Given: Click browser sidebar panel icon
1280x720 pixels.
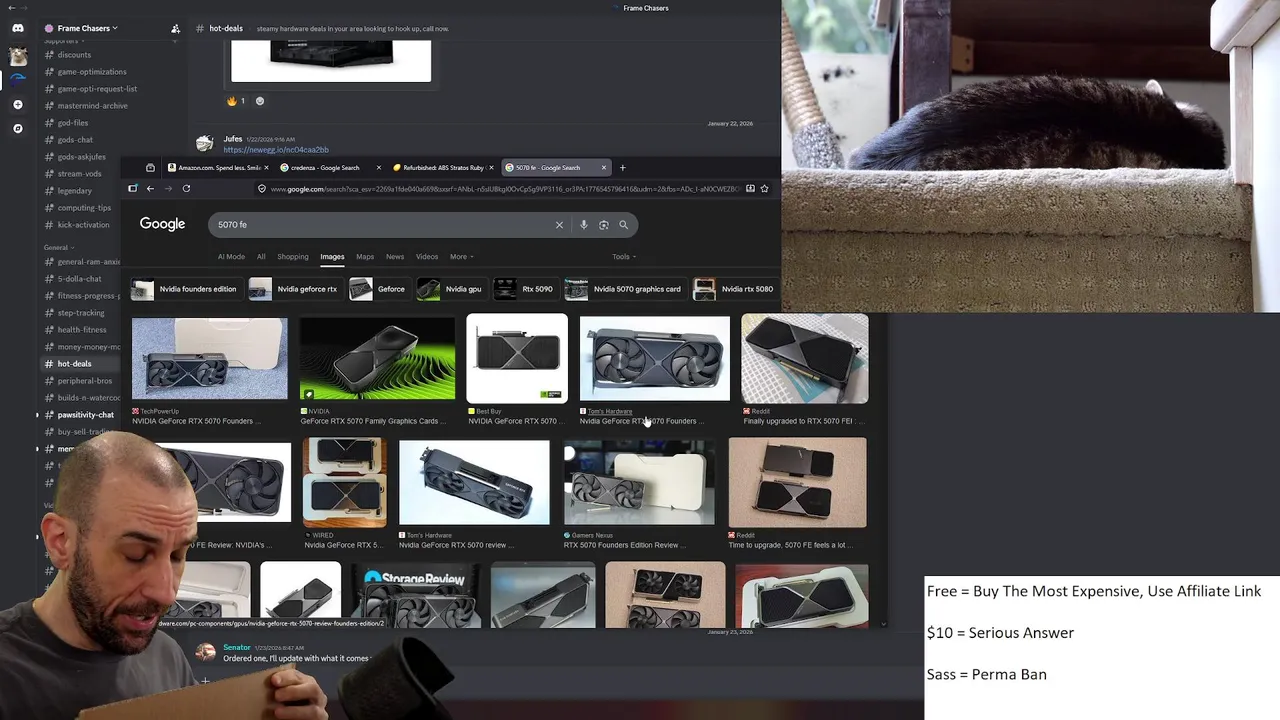Looking at the screenshot, I should (x=132, y=188).
